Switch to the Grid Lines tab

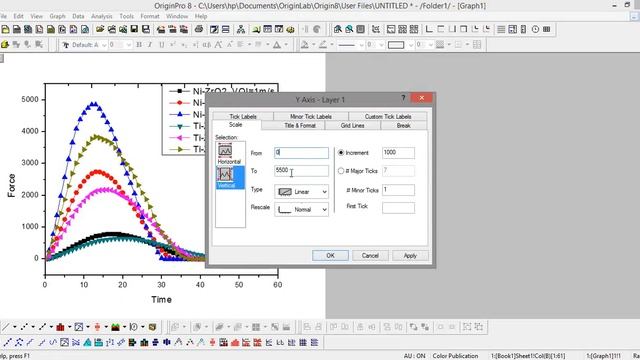353,126
